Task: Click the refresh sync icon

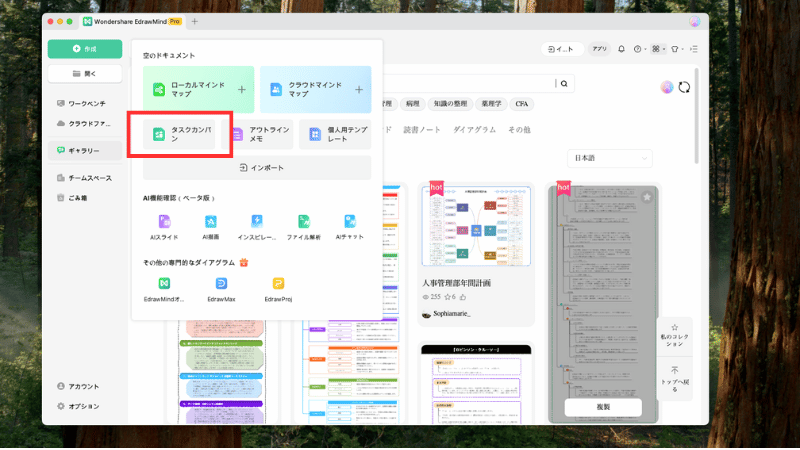Action: point(684,87)
